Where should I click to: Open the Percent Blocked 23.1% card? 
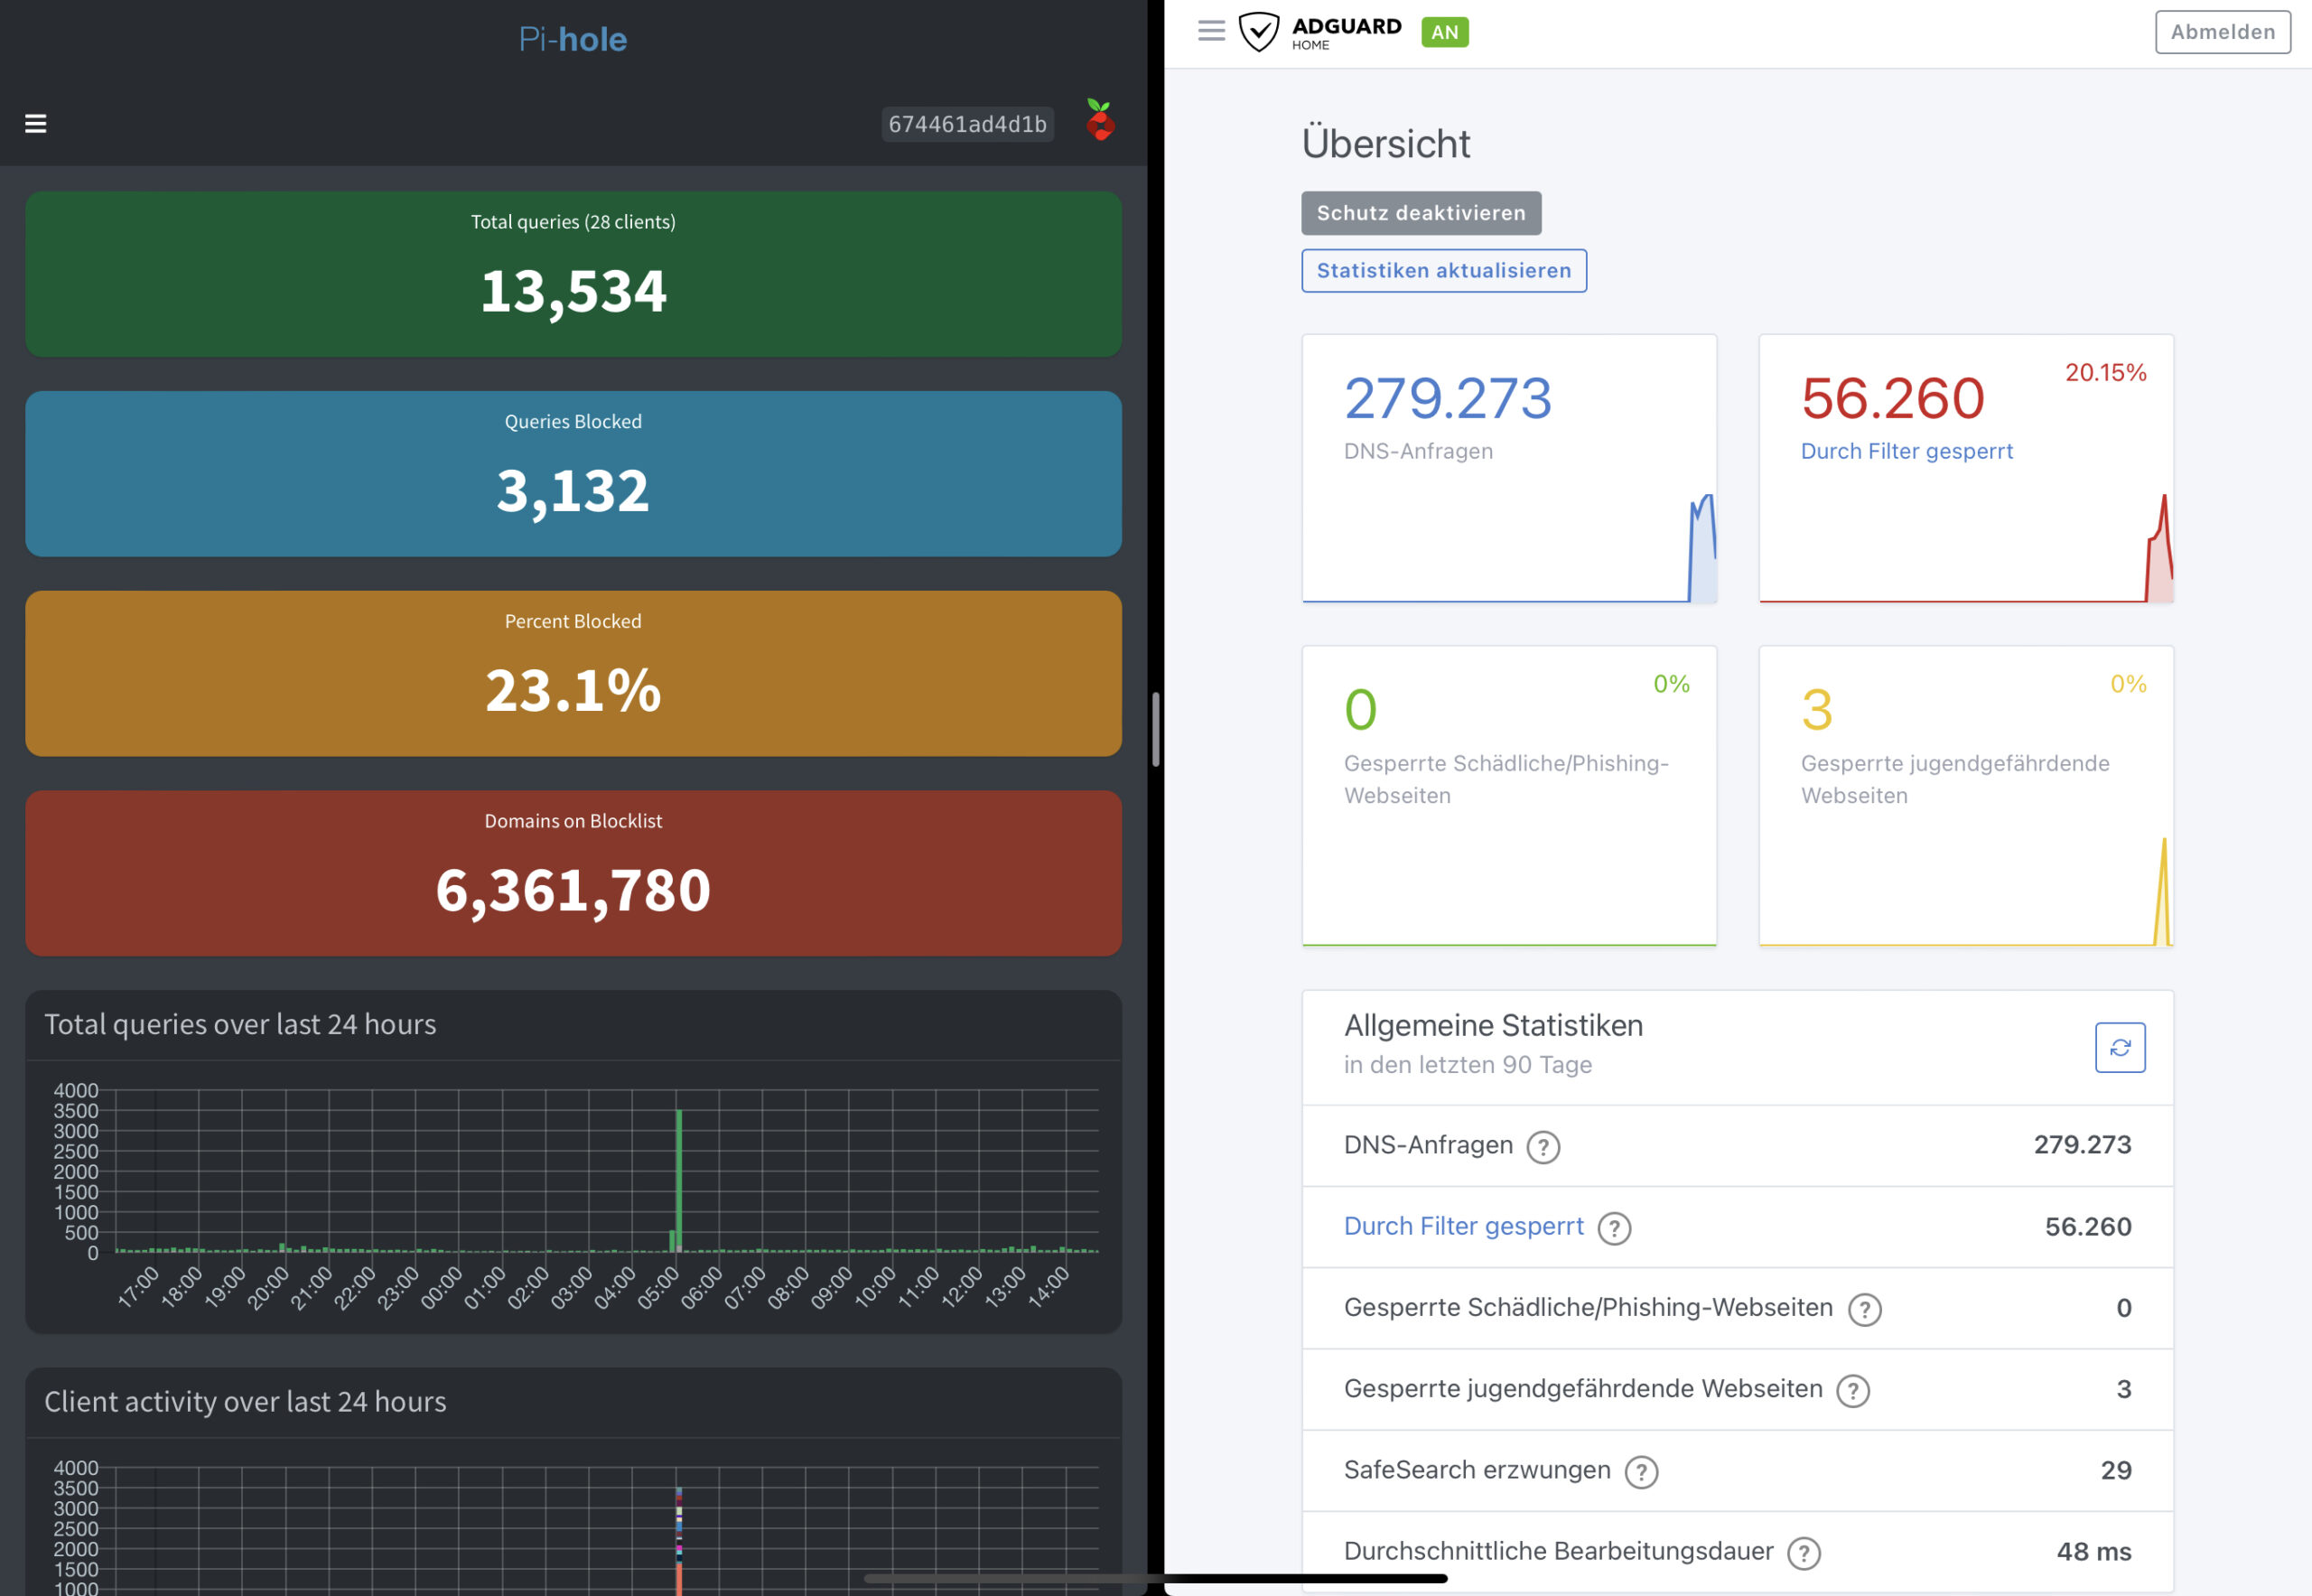573,673
